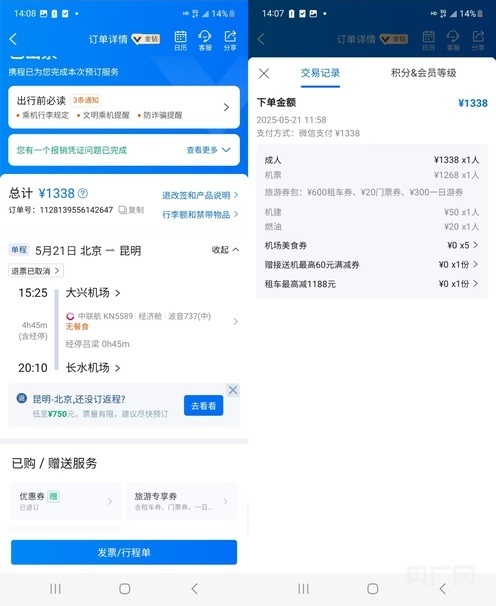Tap the 旅游券包 description line
The width and height of the screenshot is (496, 606).
pyautogui.click(x=364, y=192)
